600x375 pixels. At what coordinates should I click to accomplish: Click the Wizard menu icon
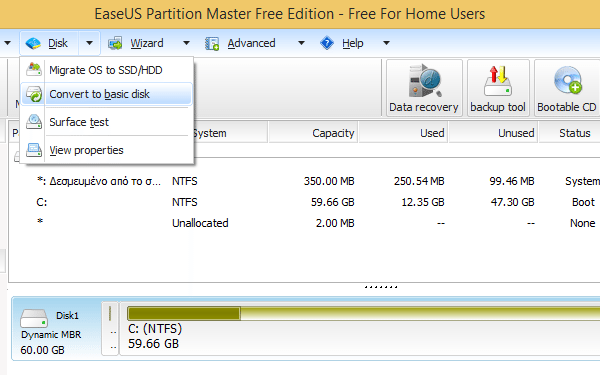[115, 43]
